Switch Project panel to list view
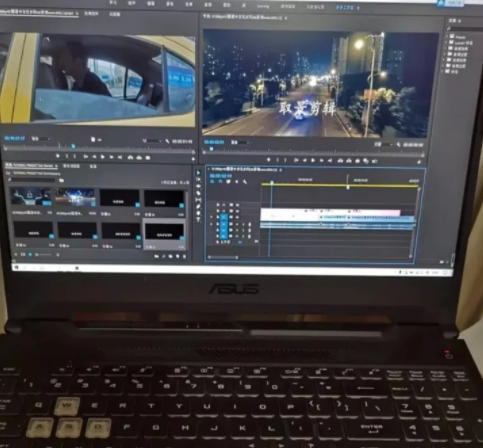 23,255
